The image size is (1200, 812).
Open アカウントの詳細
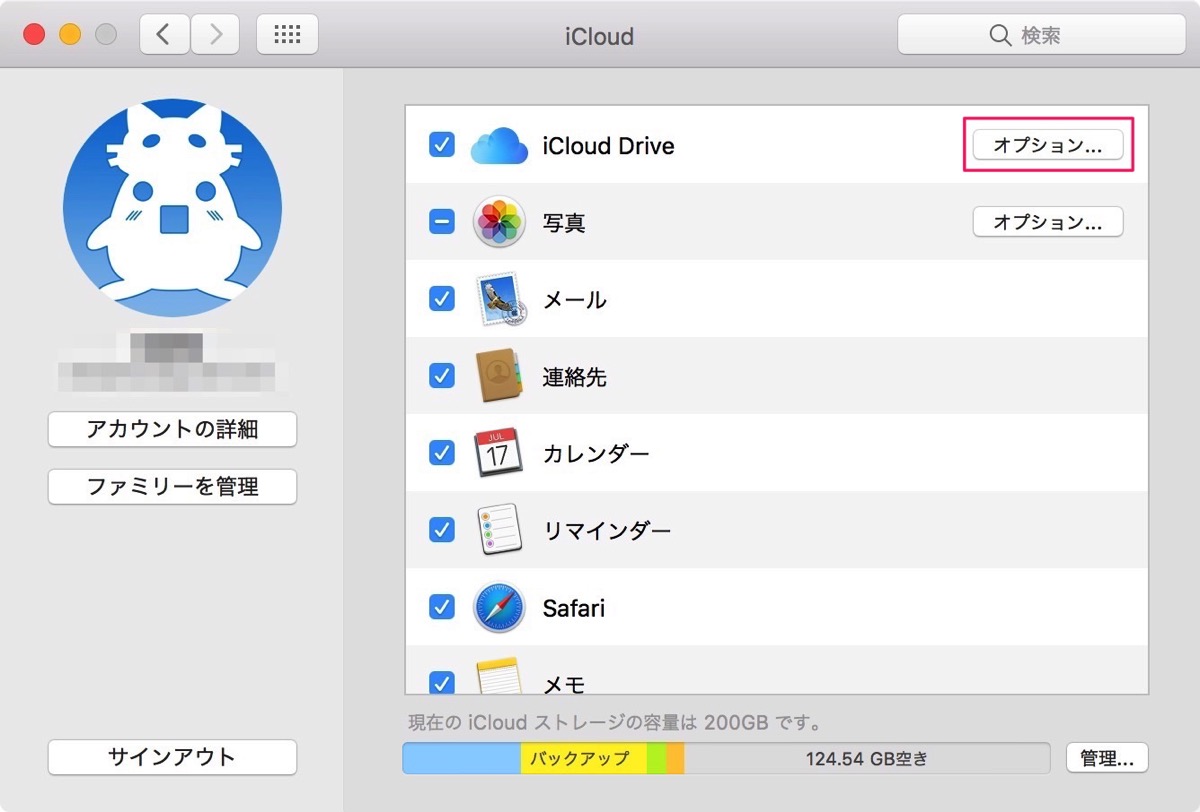pos(172,430)
